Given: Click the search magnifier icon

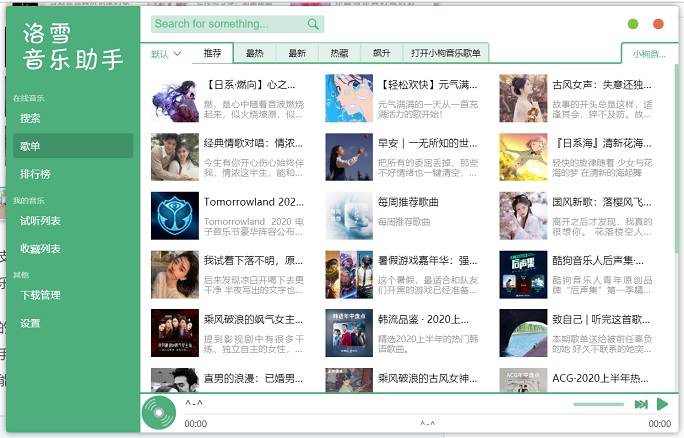Looking at the screenshot, I should (x=313, y=24).
